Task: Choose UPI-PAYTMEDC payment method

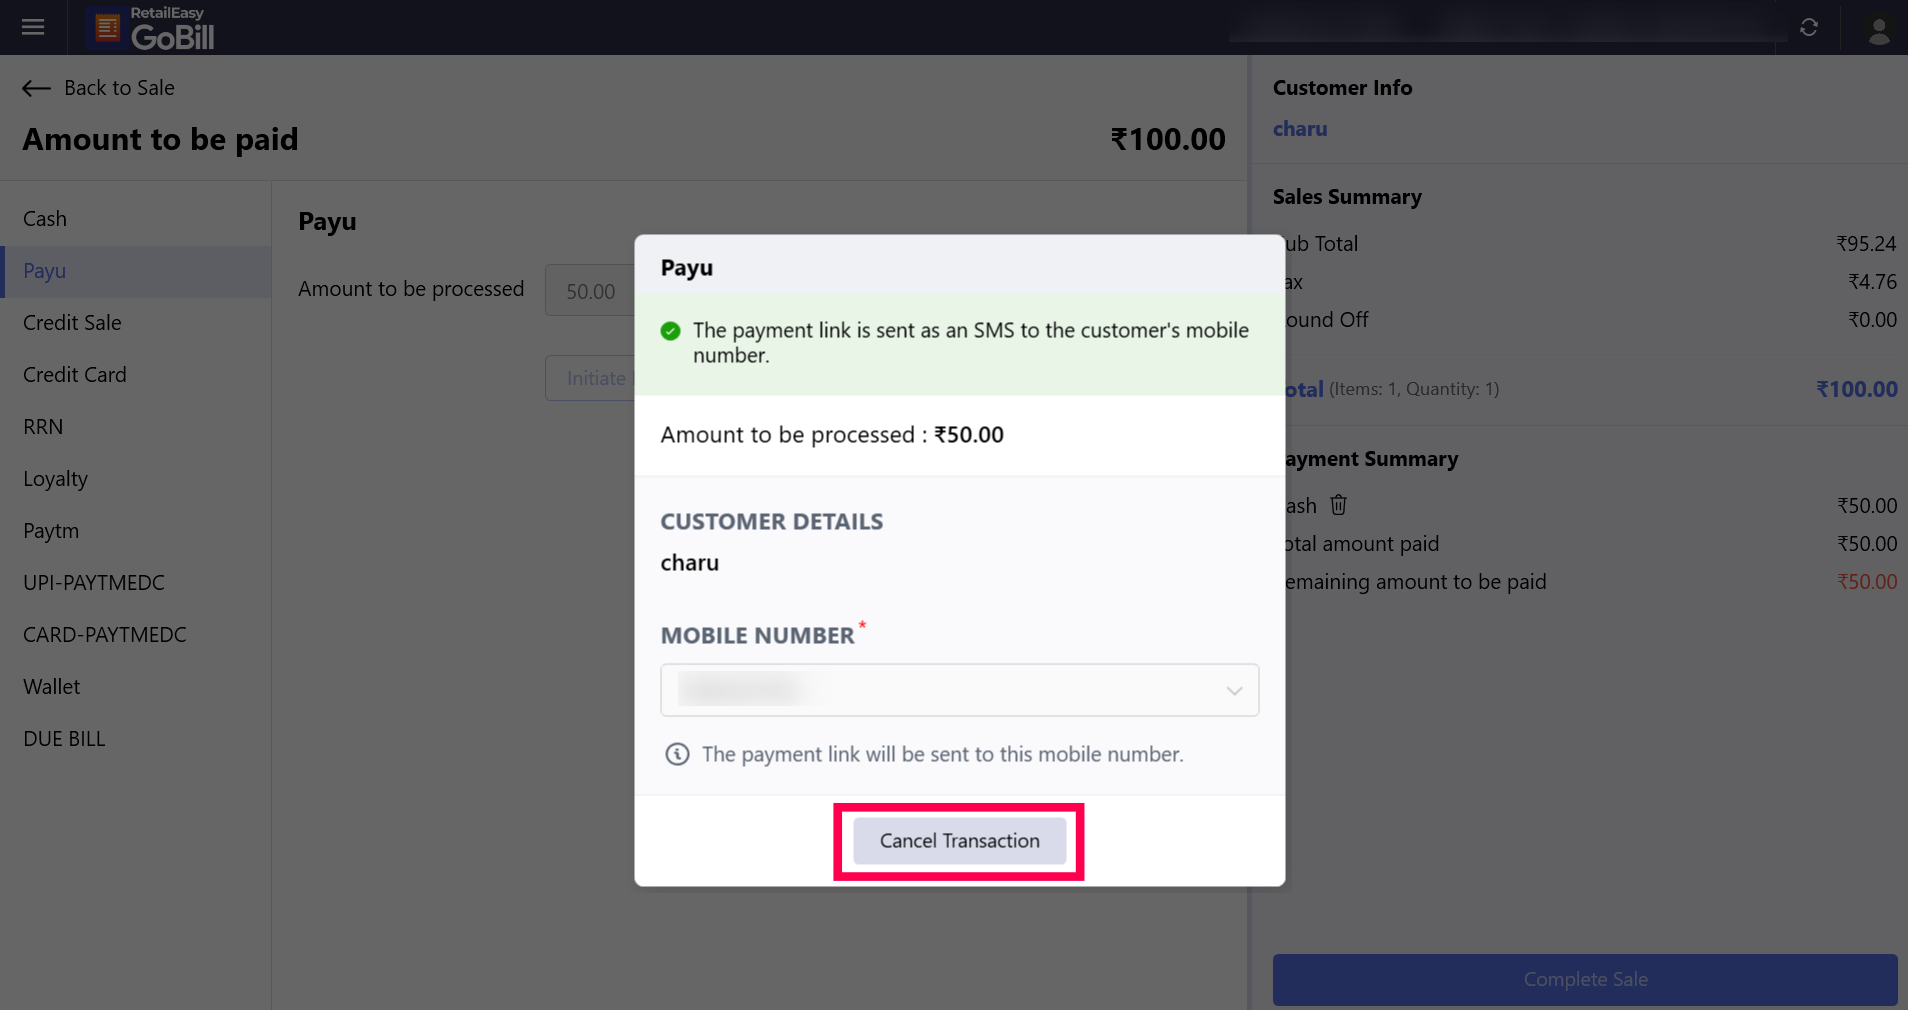Action: click(94, 583)
